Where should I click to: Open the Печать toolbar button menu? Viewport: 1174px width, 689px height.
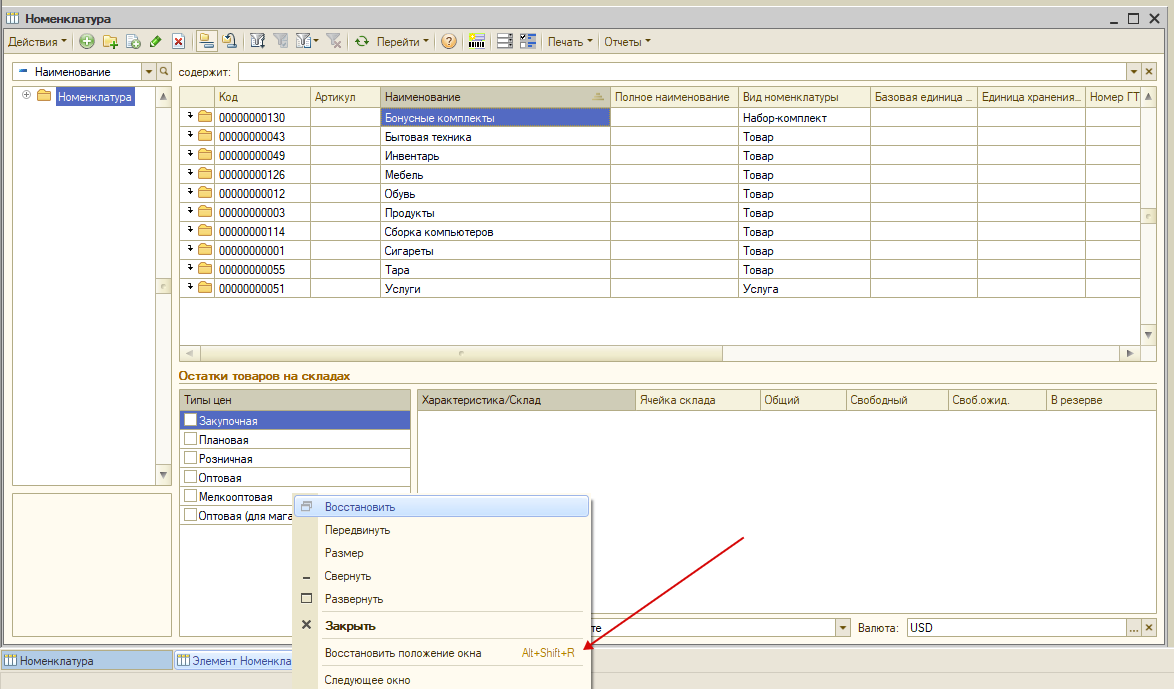(x=569, y=42)
